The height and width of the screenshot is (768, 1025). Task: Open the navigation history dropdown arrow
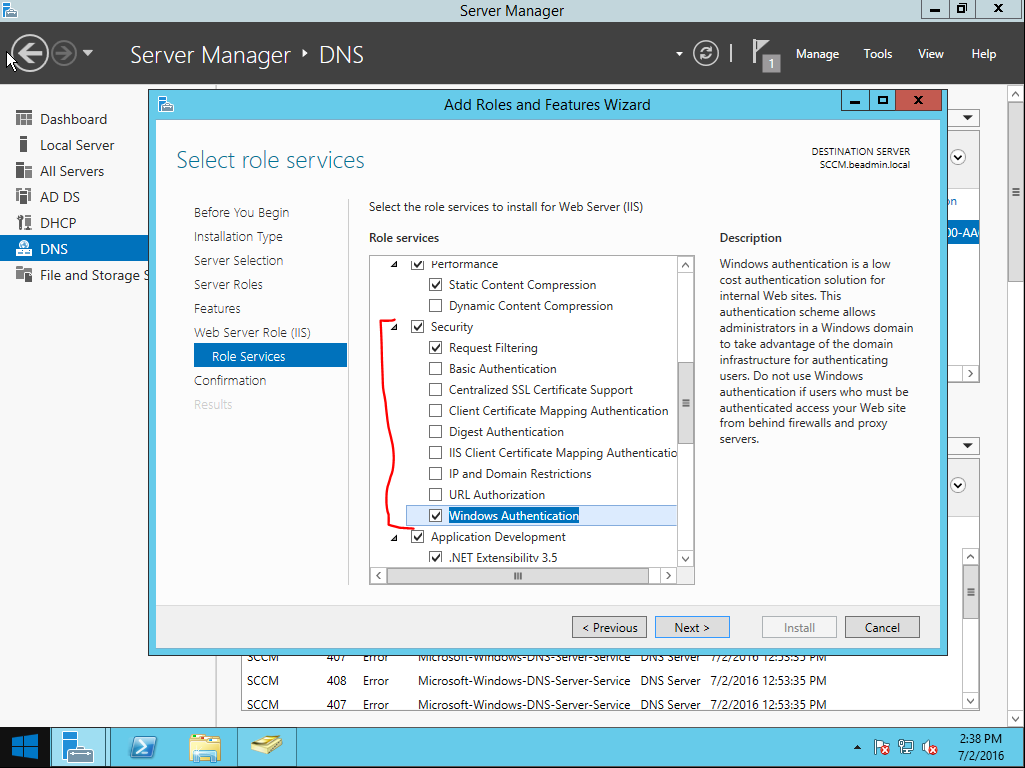point(88,53)
